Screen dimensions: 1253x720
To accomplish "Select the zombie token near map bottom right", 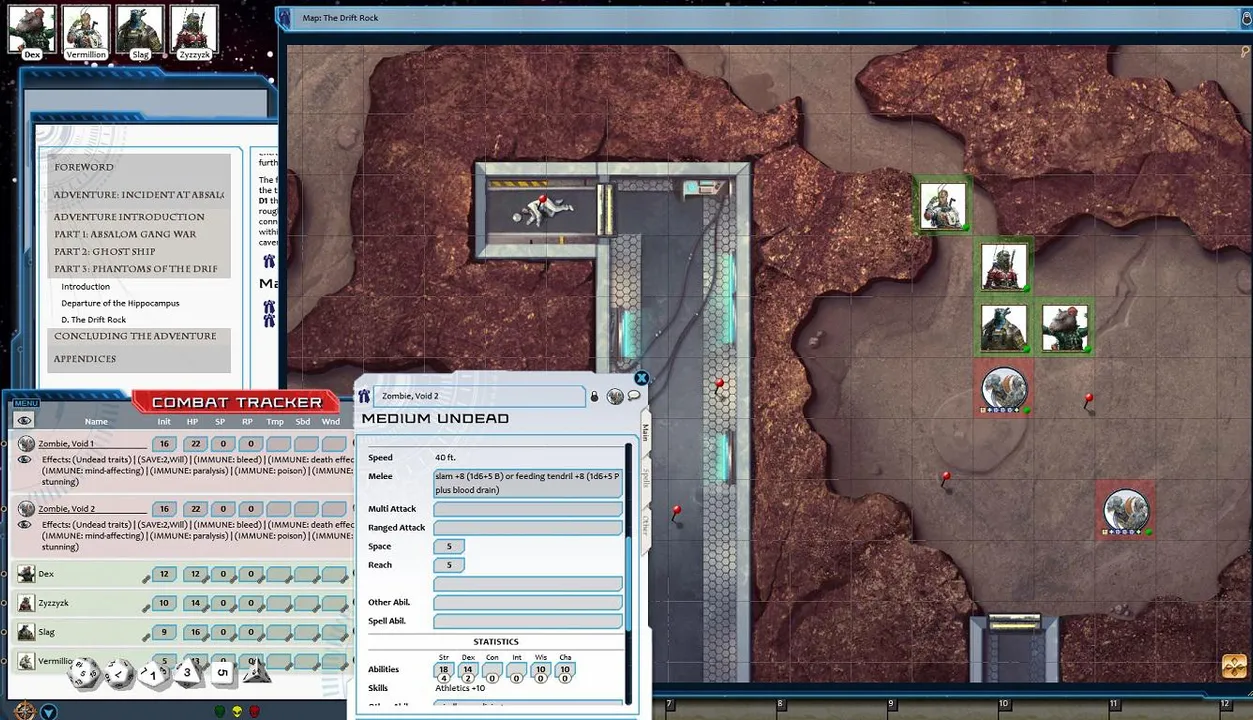I will pyautogui.click(x=1126, y=511).
